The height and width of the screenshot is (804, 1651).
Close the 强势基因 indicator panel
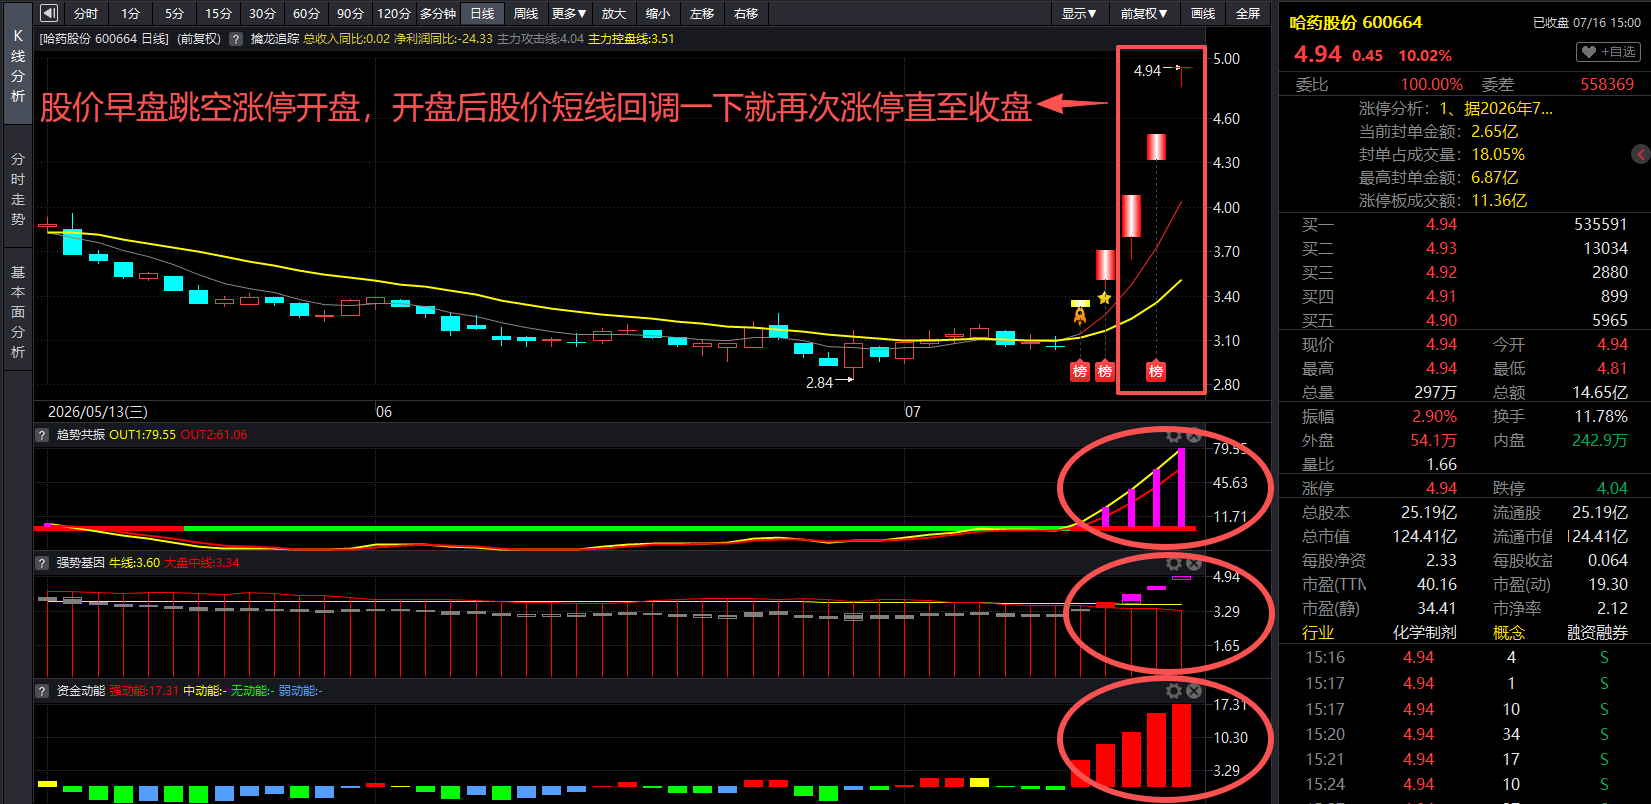tap(1194, 564)
